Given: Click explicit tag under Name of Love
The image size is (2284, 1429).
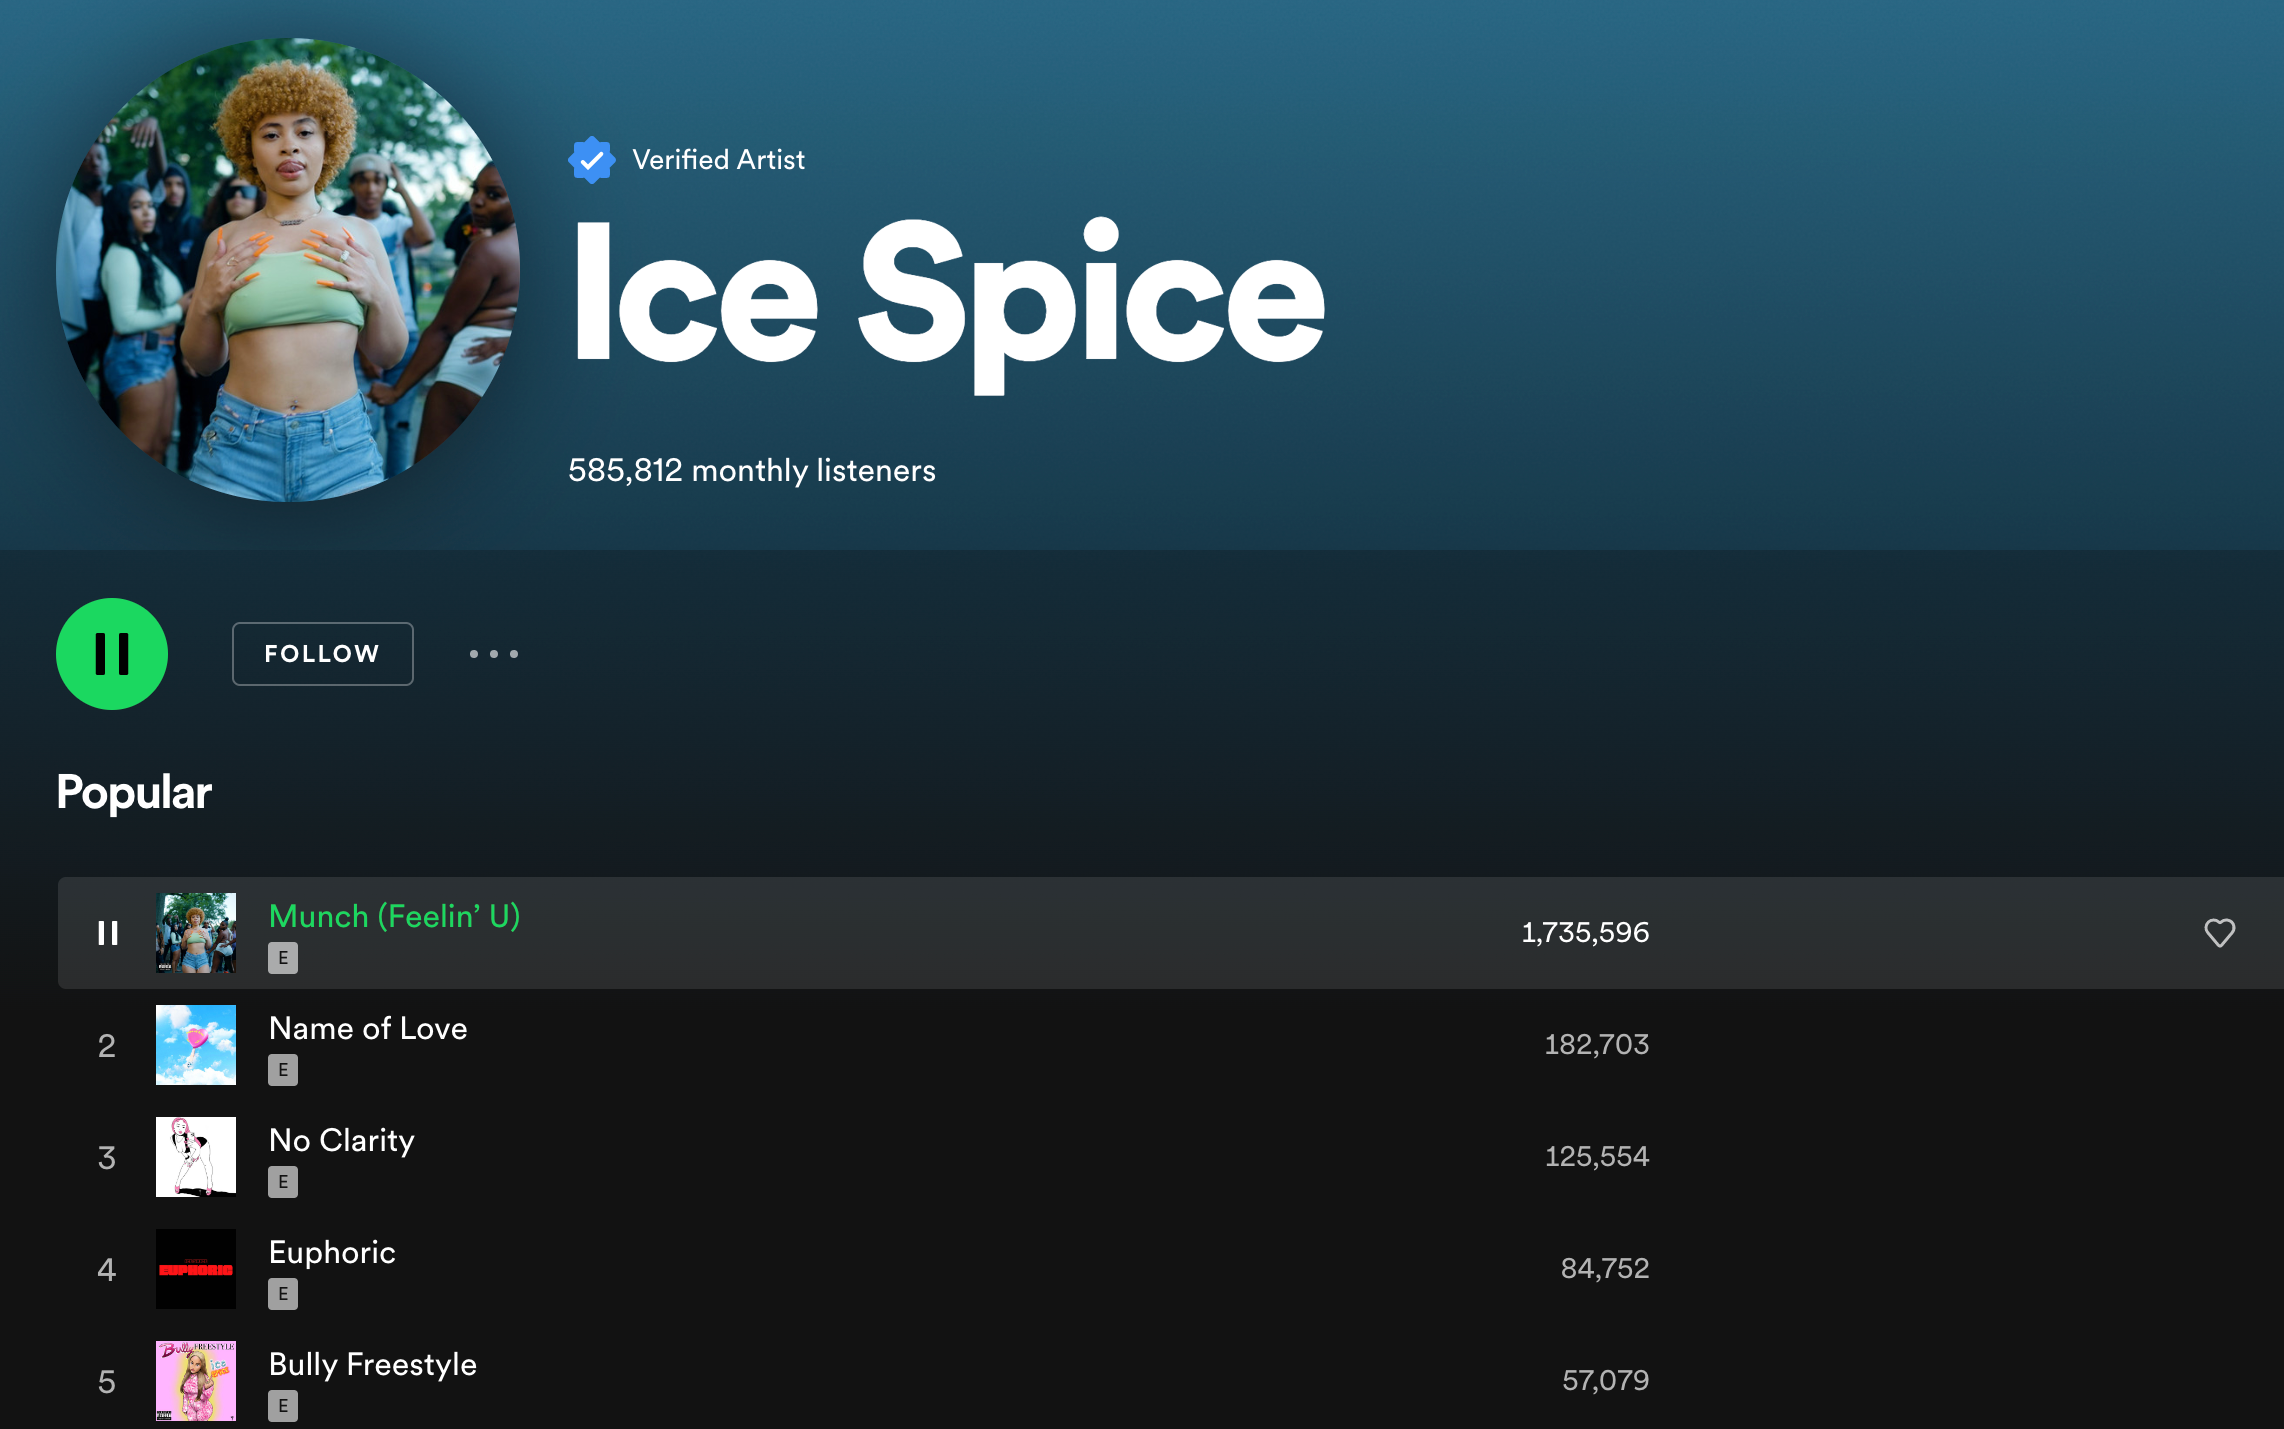Looking at the screenshot, I should pyautogui.click(x=283, y=1070).
